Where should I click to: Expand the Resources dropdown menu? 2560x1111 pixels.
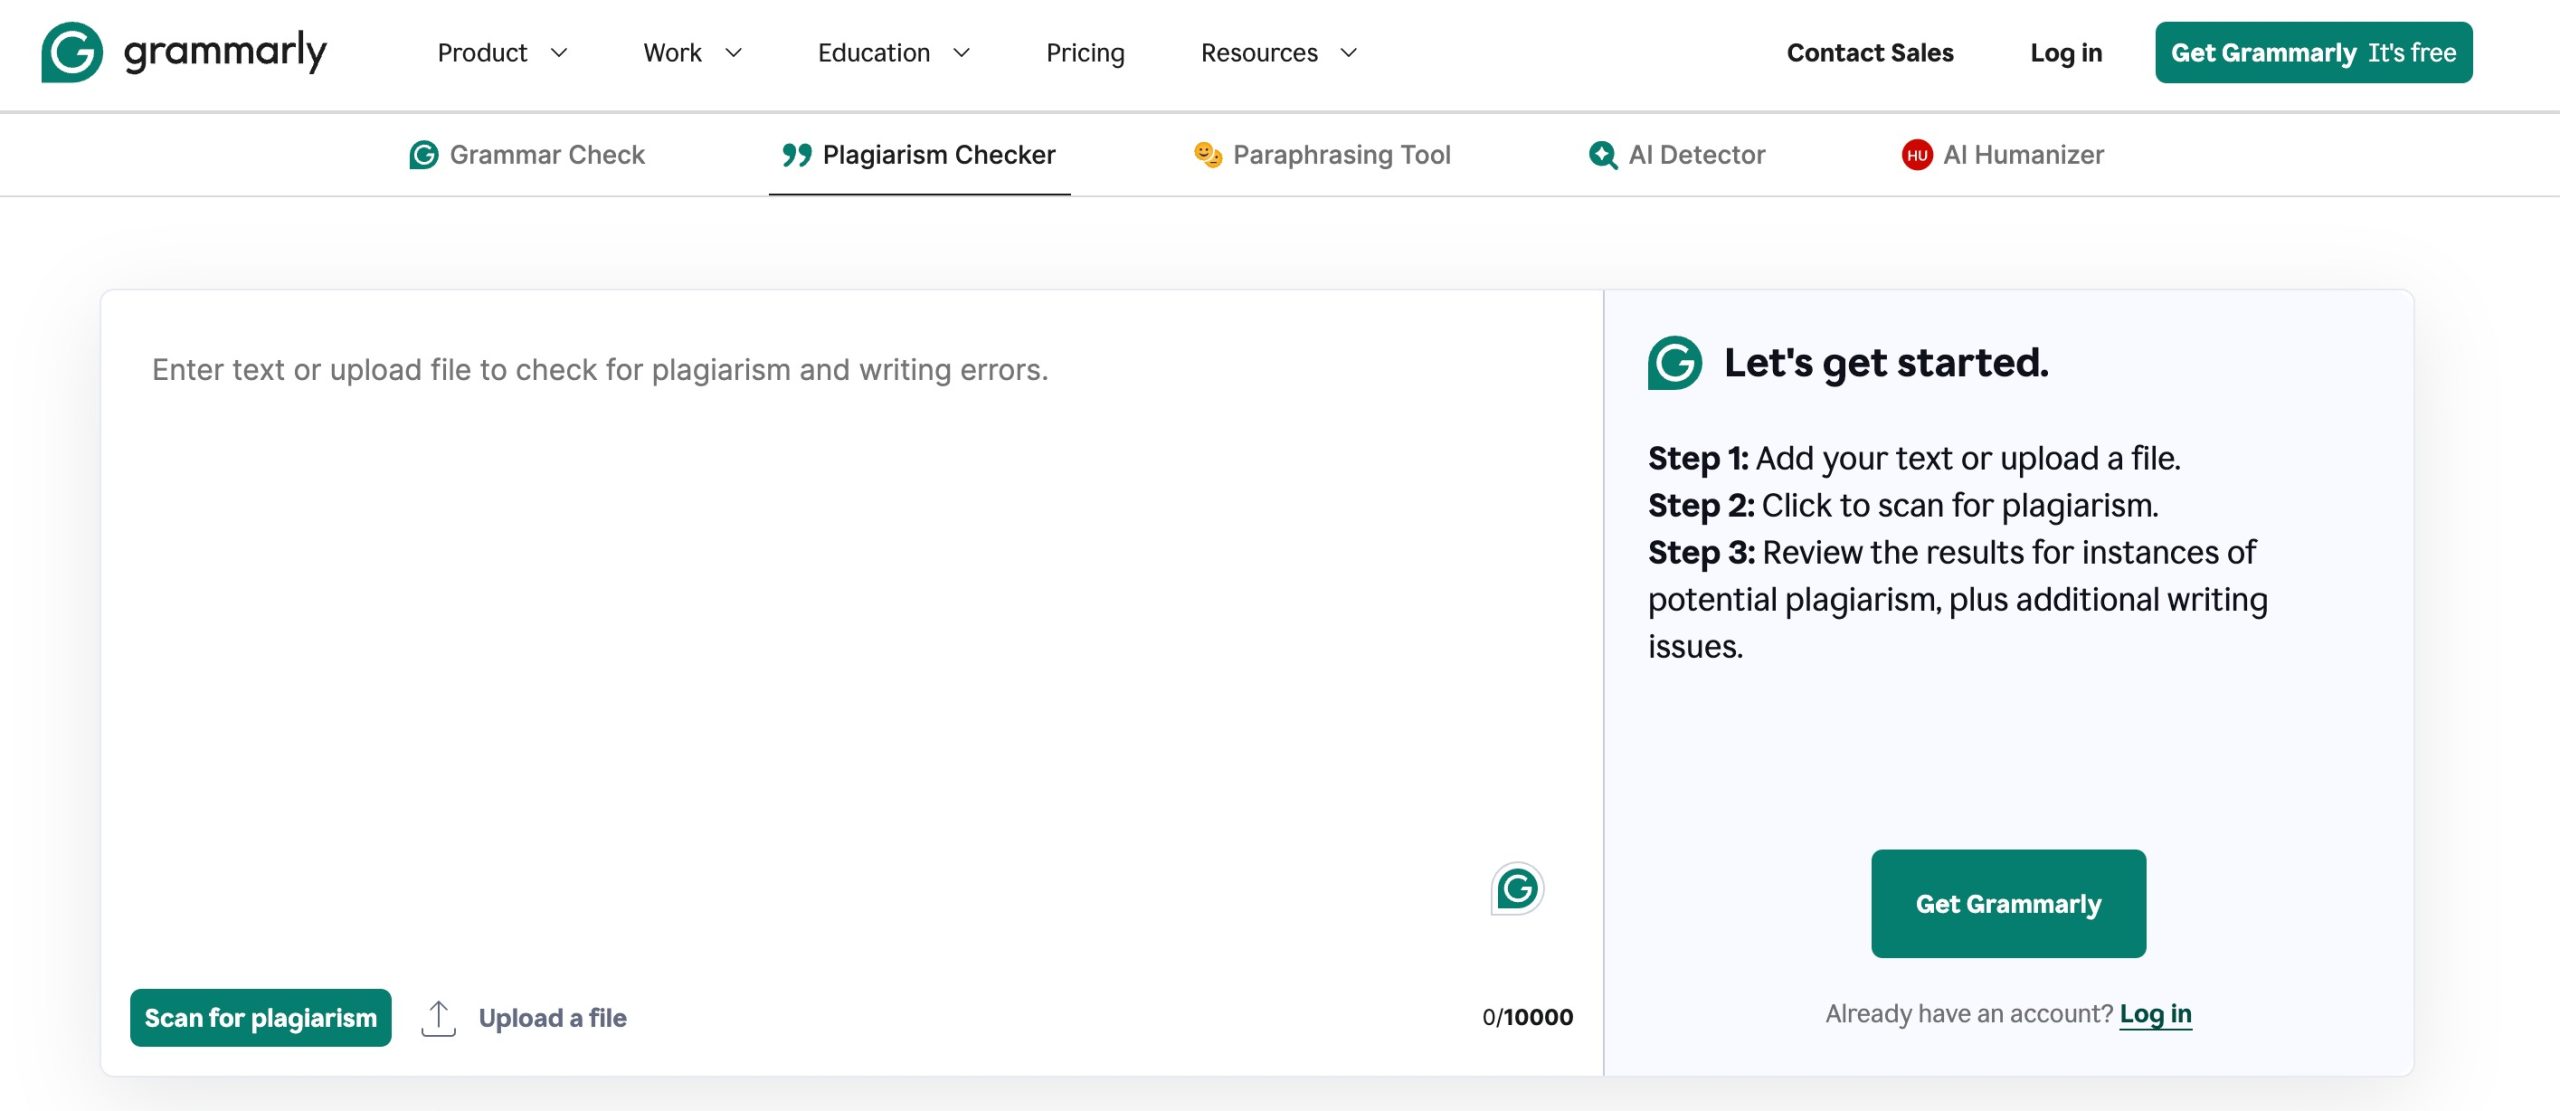1278,53
